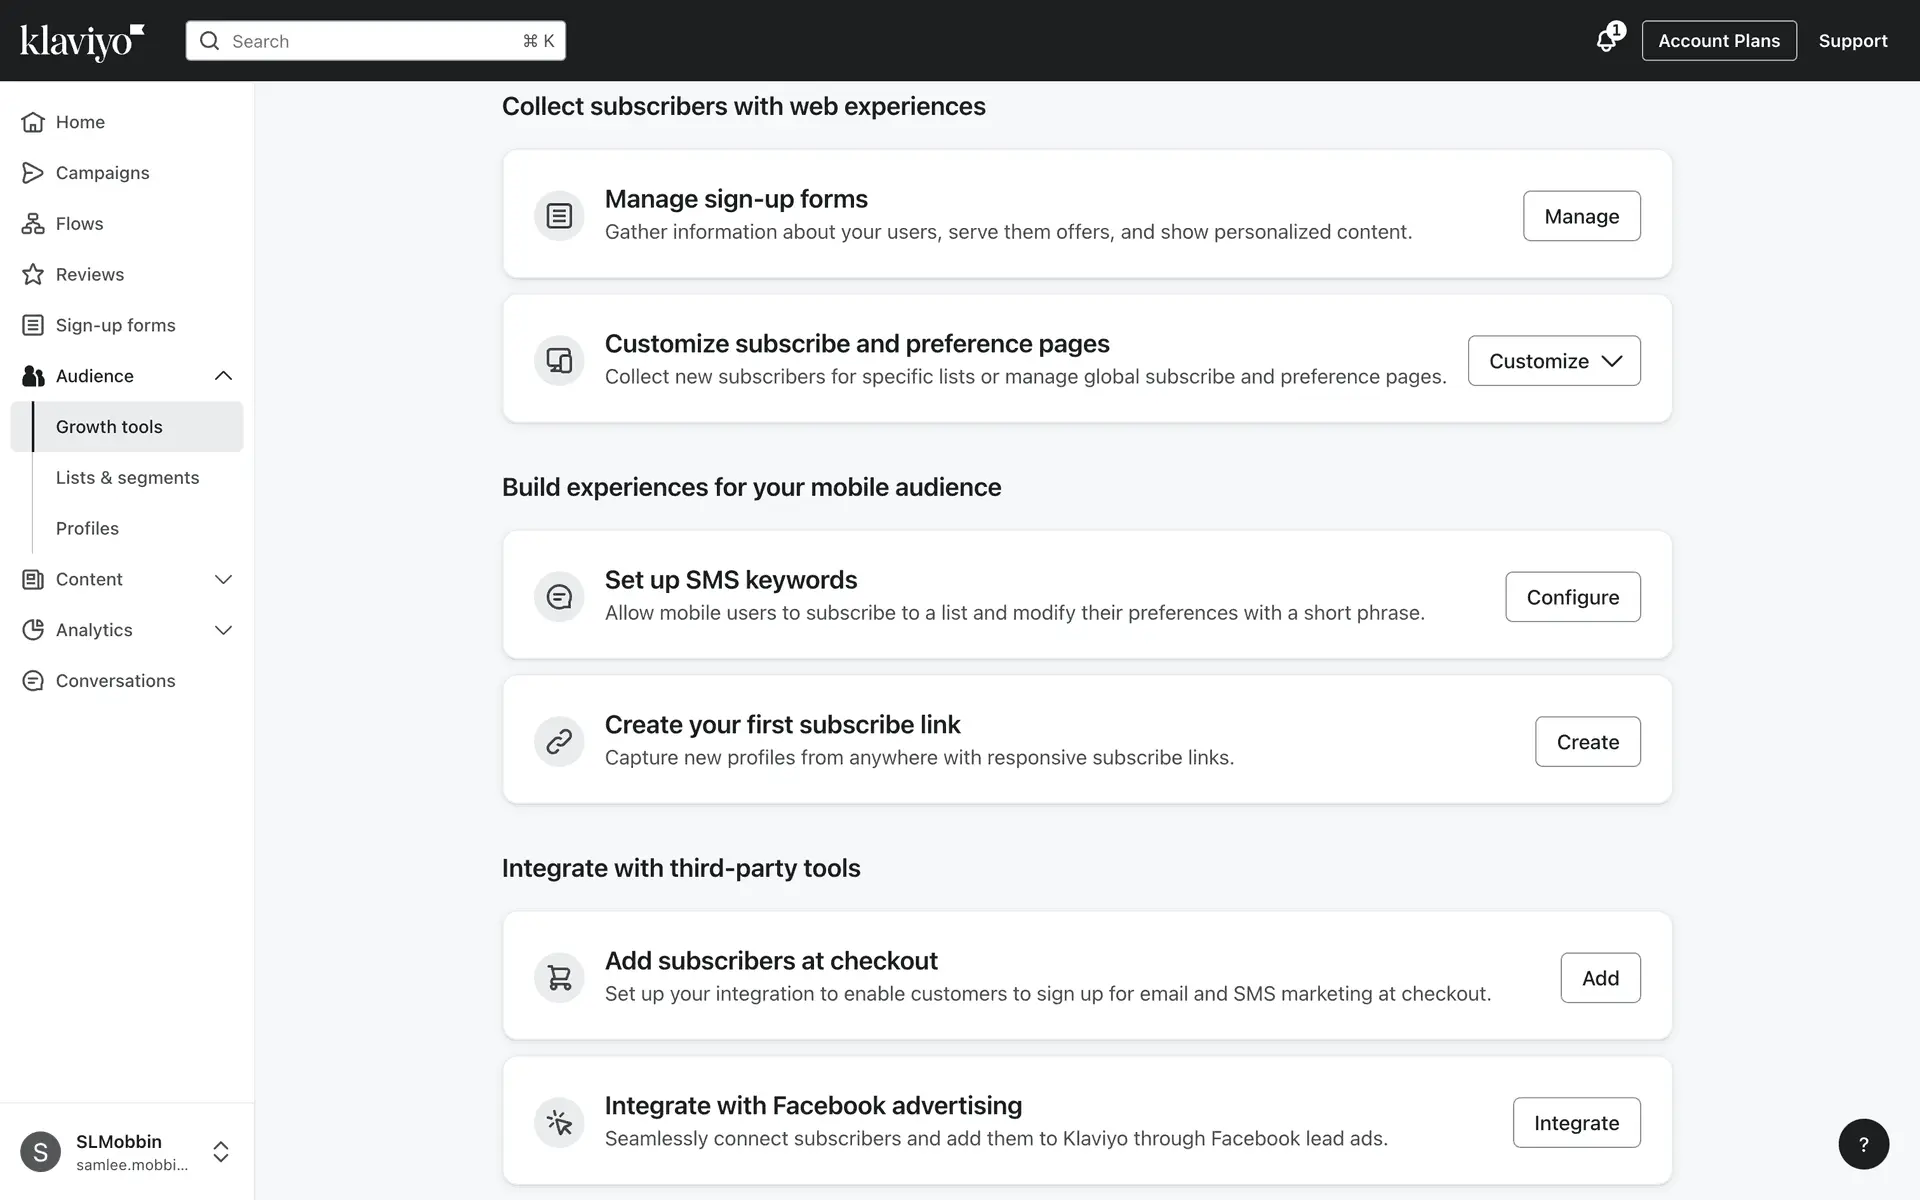Click the Home house icon in sidebar

pos(33,122)
